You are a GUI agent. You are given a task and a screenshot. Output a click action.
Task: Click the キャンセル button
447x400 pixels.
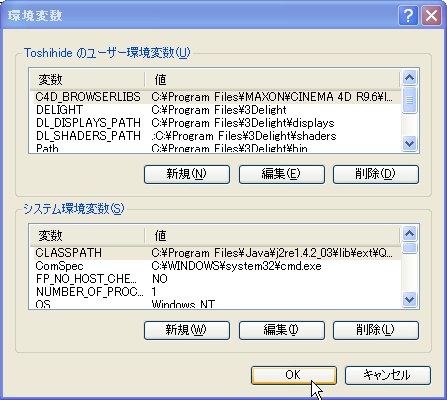(x=388, y=375)
